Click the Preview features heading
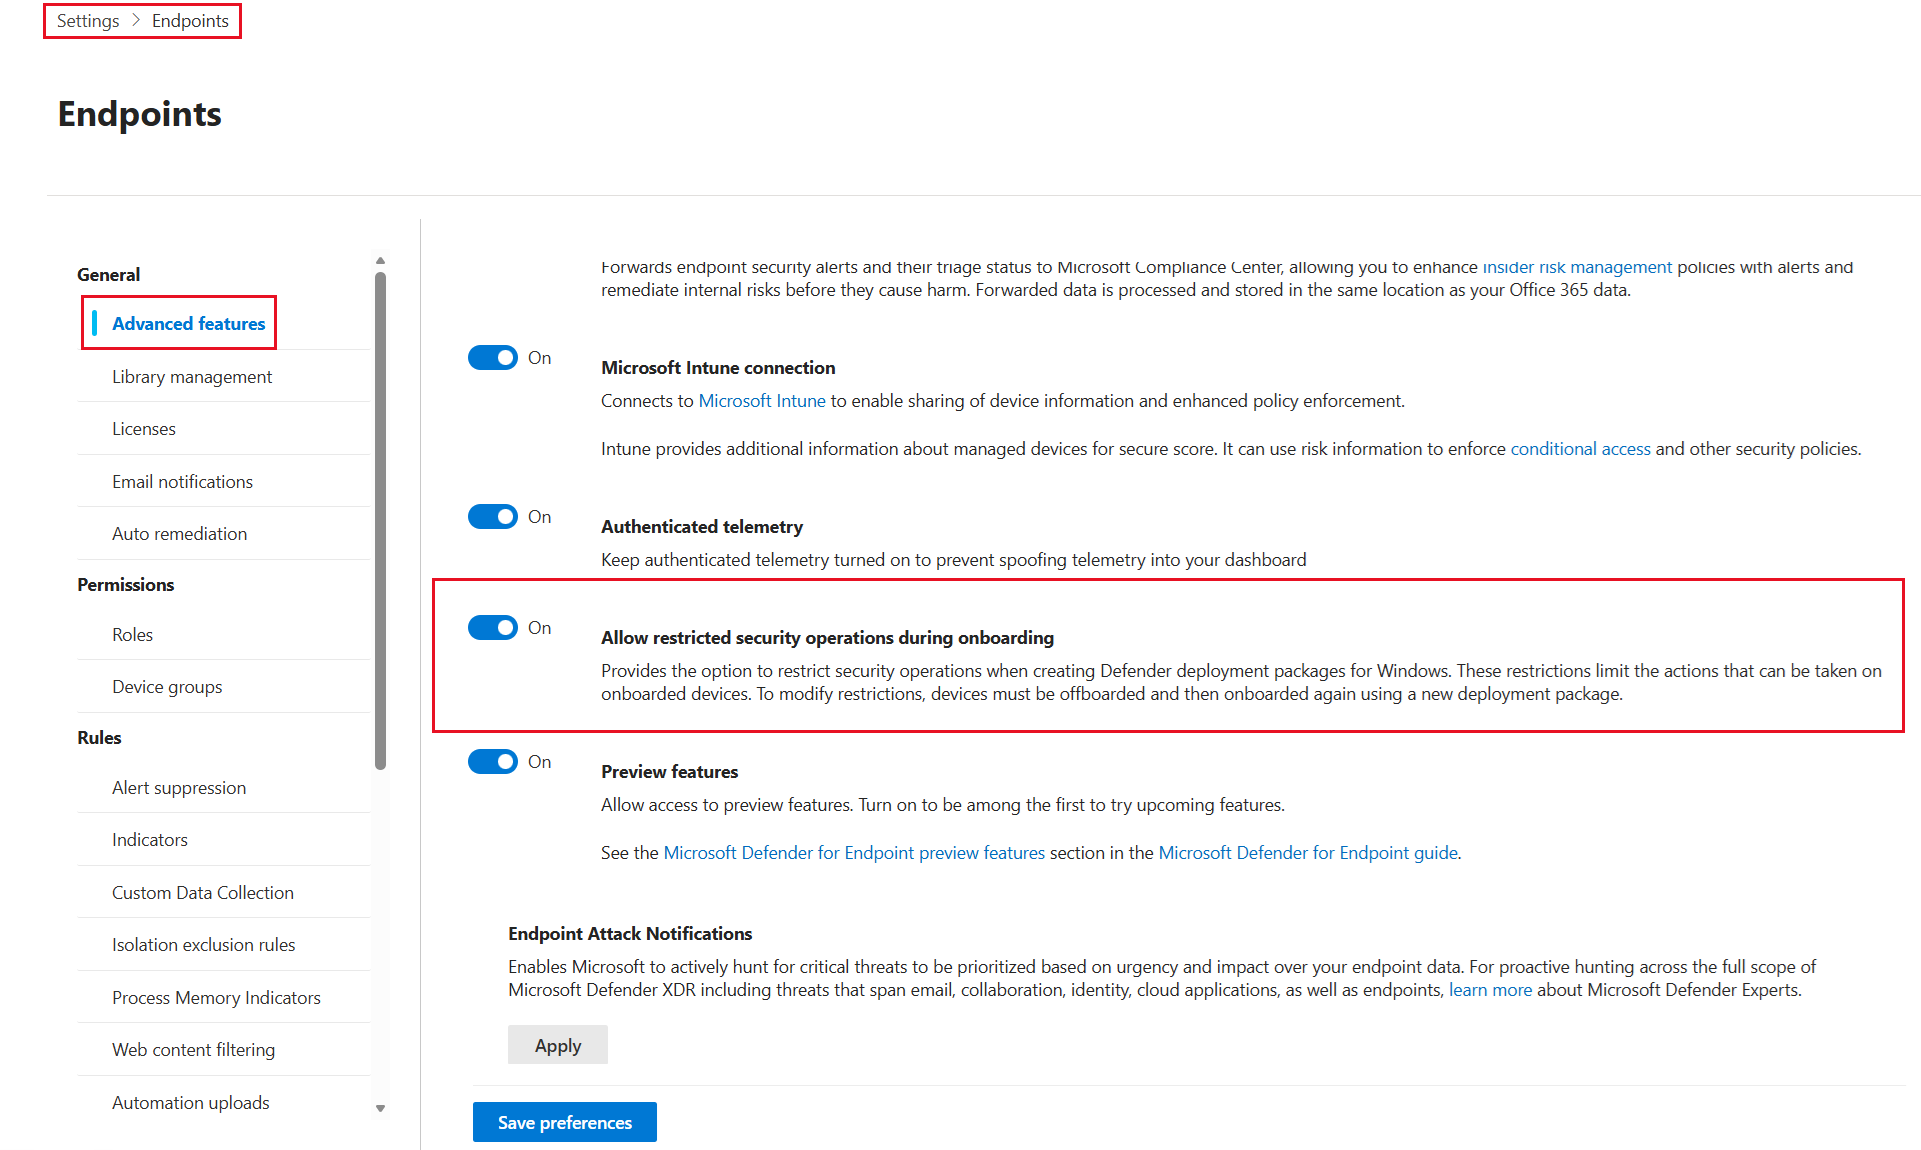Viewport: 1921px width, 1150px height. coord(670,771)
